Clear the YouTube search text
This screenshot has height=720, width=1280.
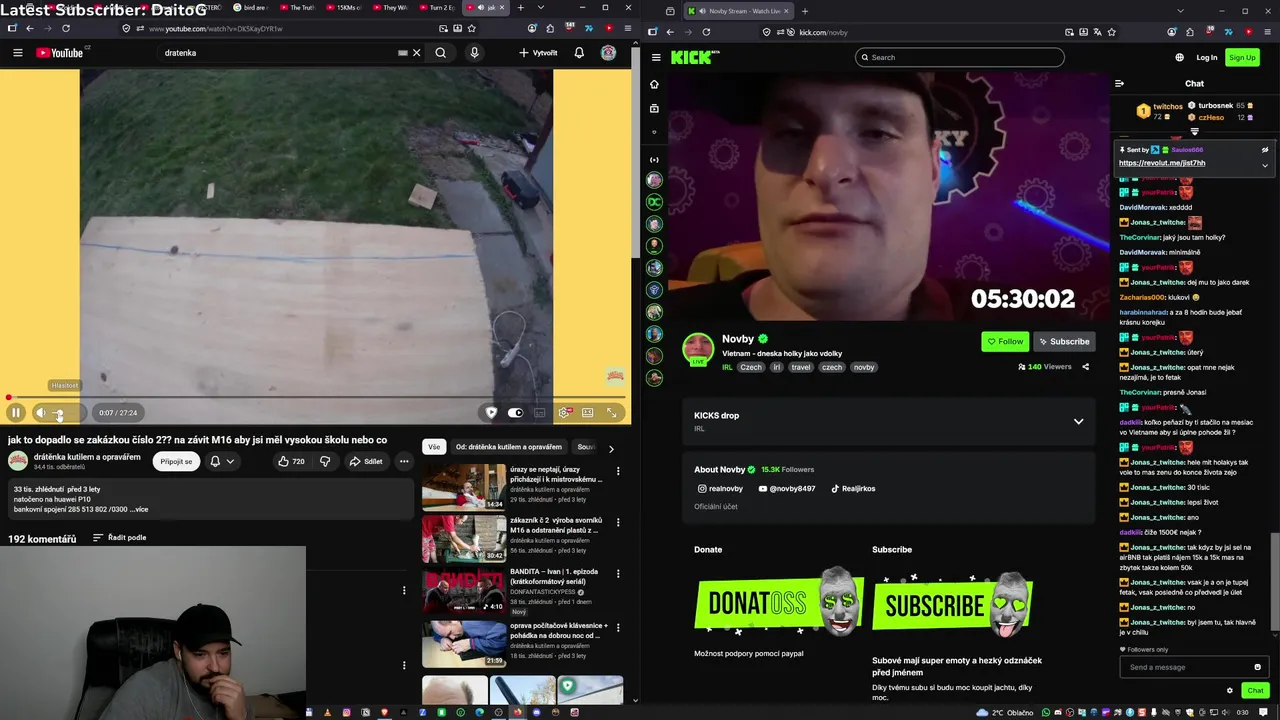tap(417, 52)
